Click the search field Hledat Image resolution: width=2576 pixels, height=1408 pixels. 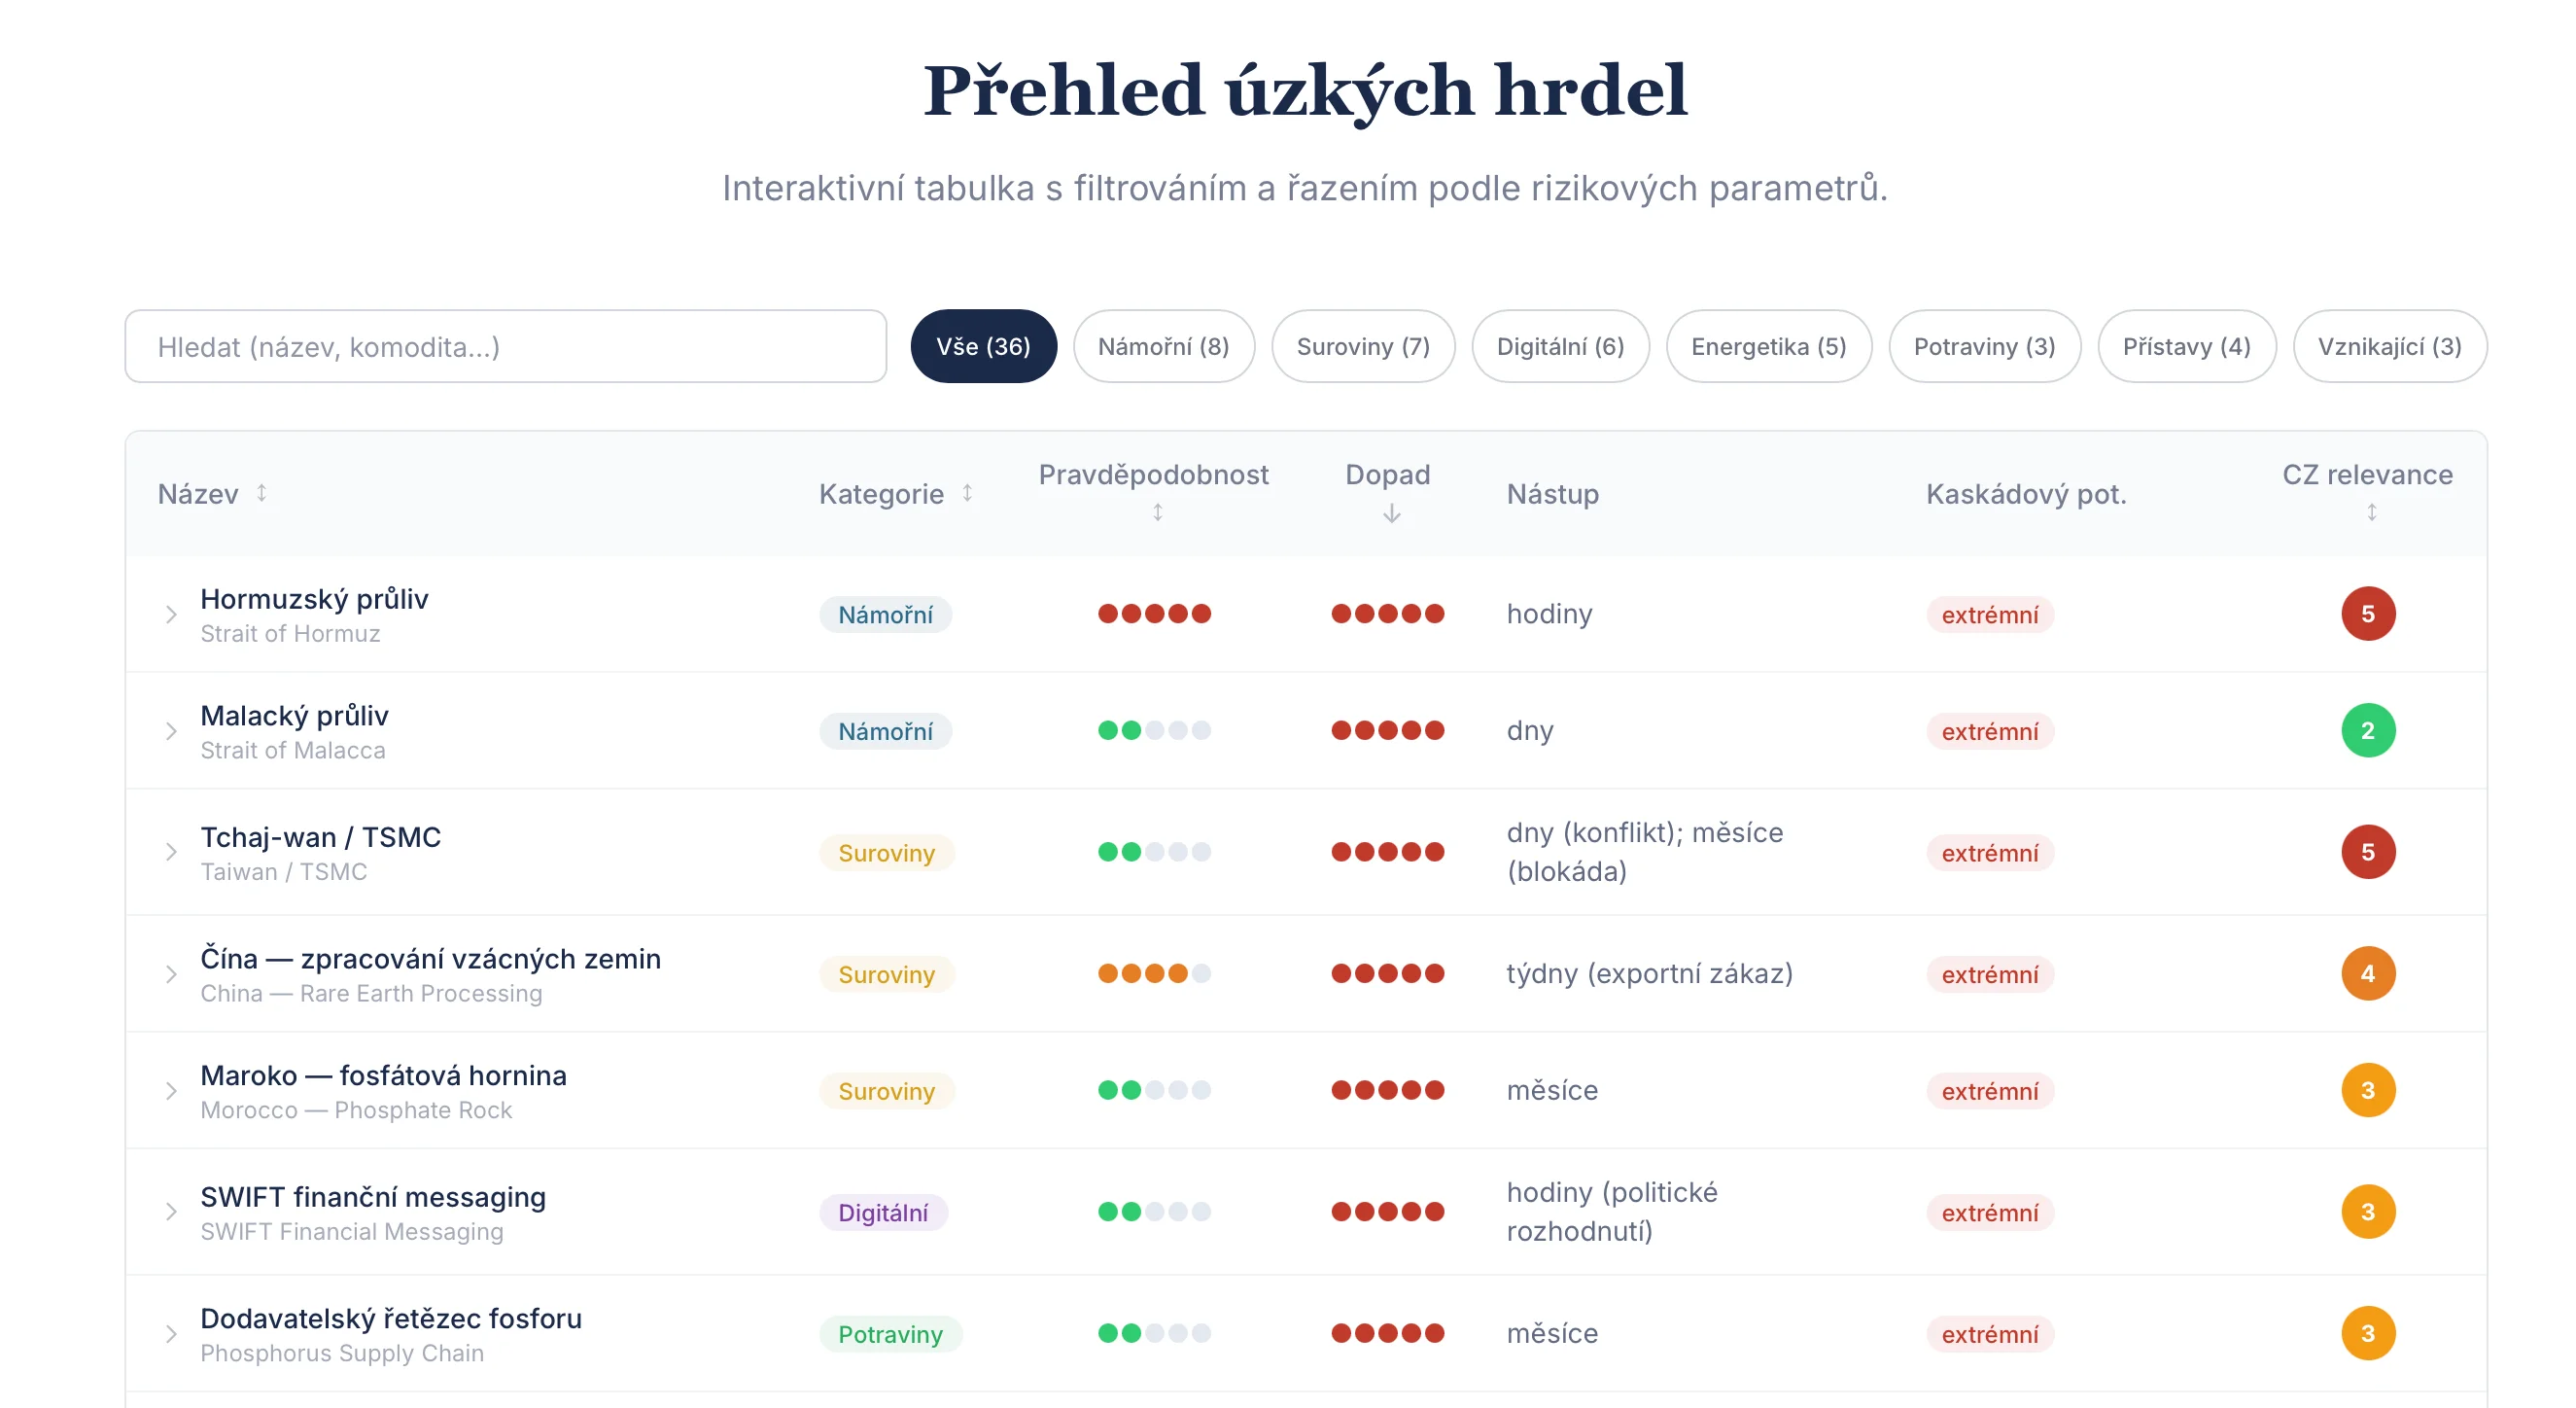tap(505, 346)
